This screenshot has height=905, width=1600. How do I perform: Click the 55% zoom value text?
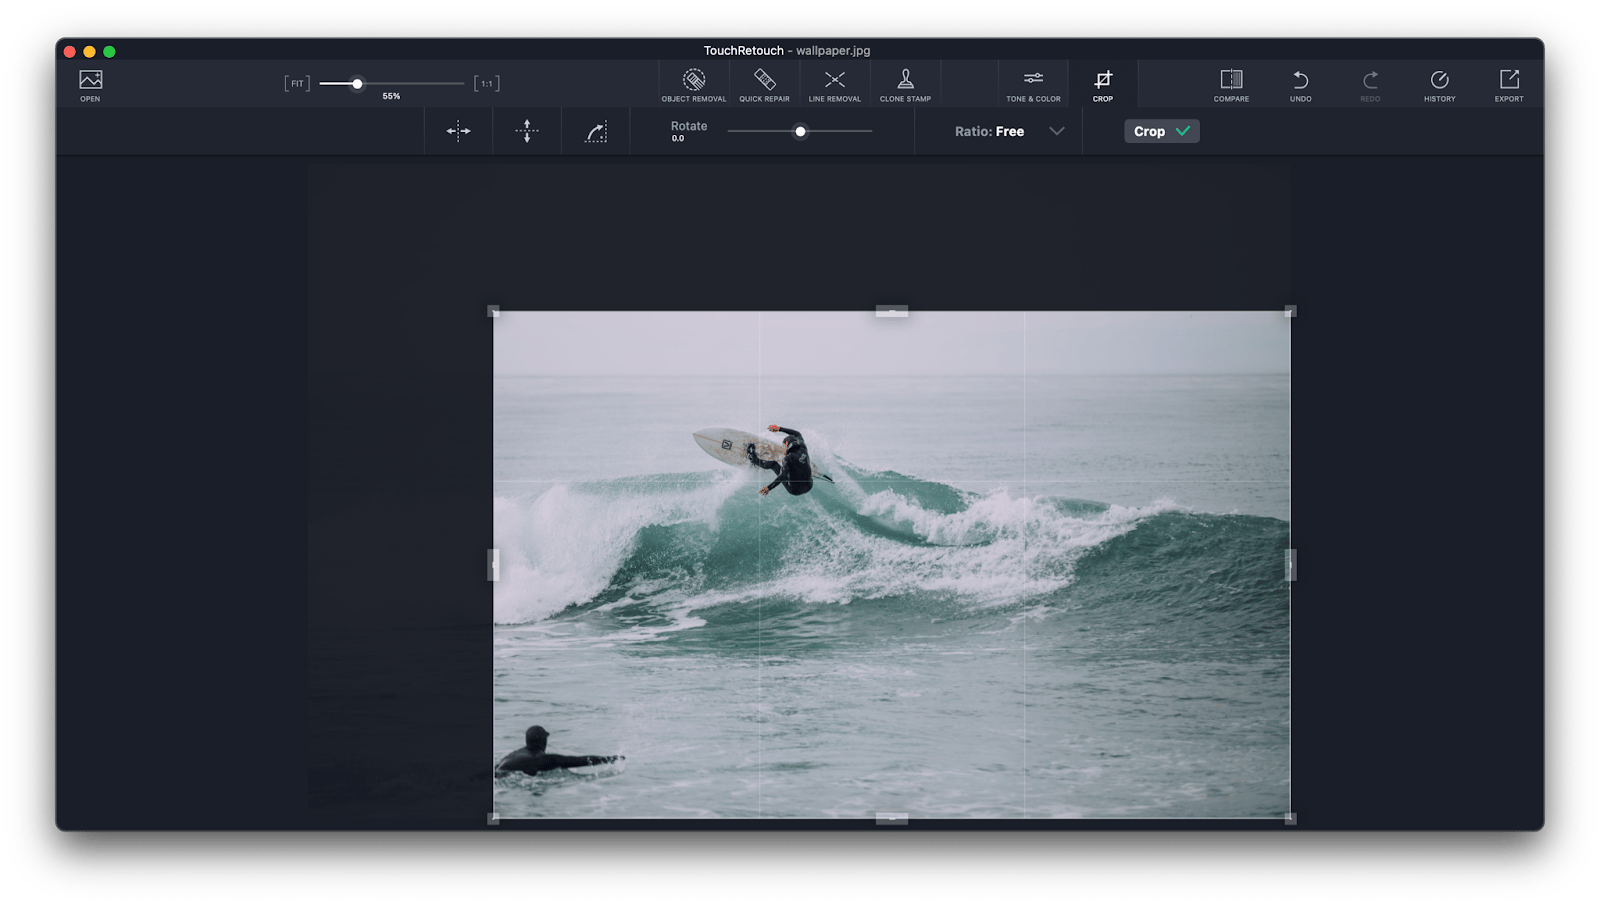[x=391, y=97]
